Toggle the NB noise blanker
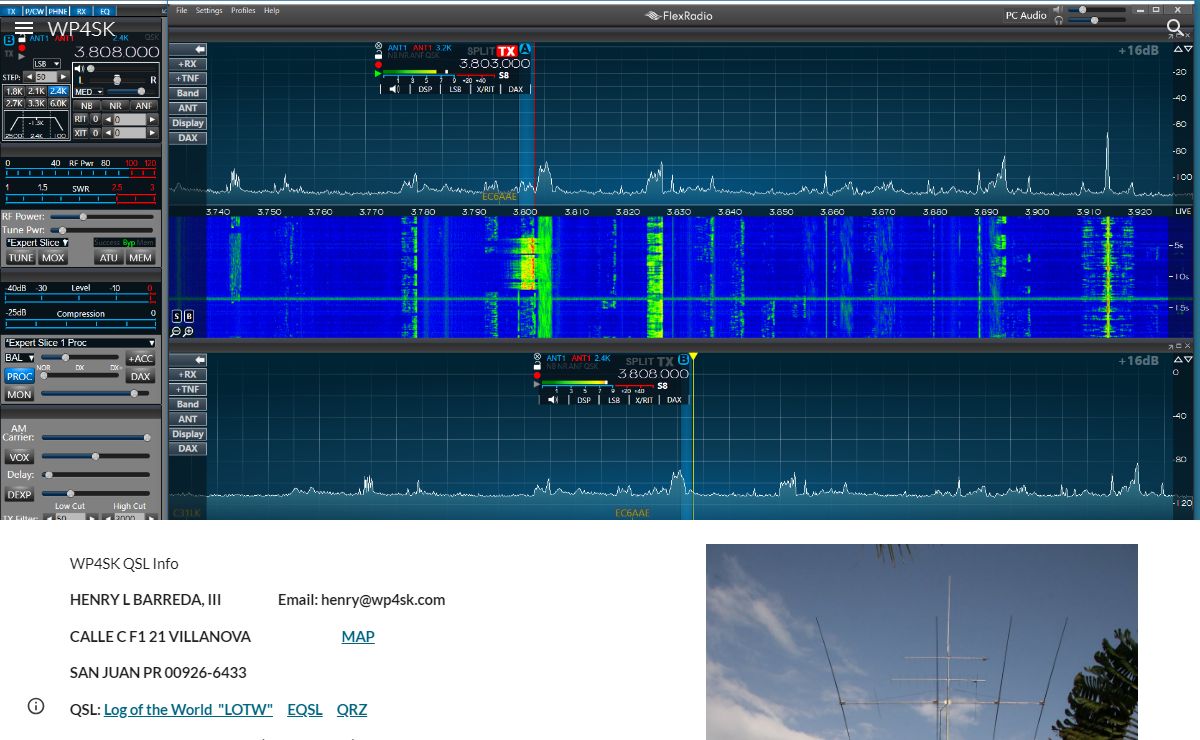1200x740 pixels. point(87,105)
